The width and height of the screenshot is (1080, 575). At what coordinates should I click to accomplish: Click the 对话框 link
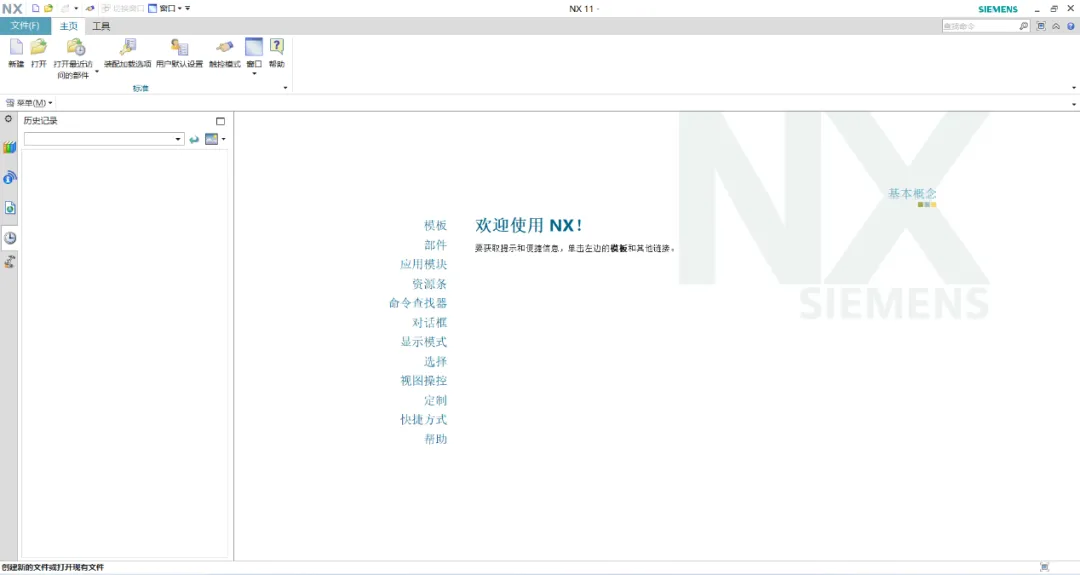[430, 322]
